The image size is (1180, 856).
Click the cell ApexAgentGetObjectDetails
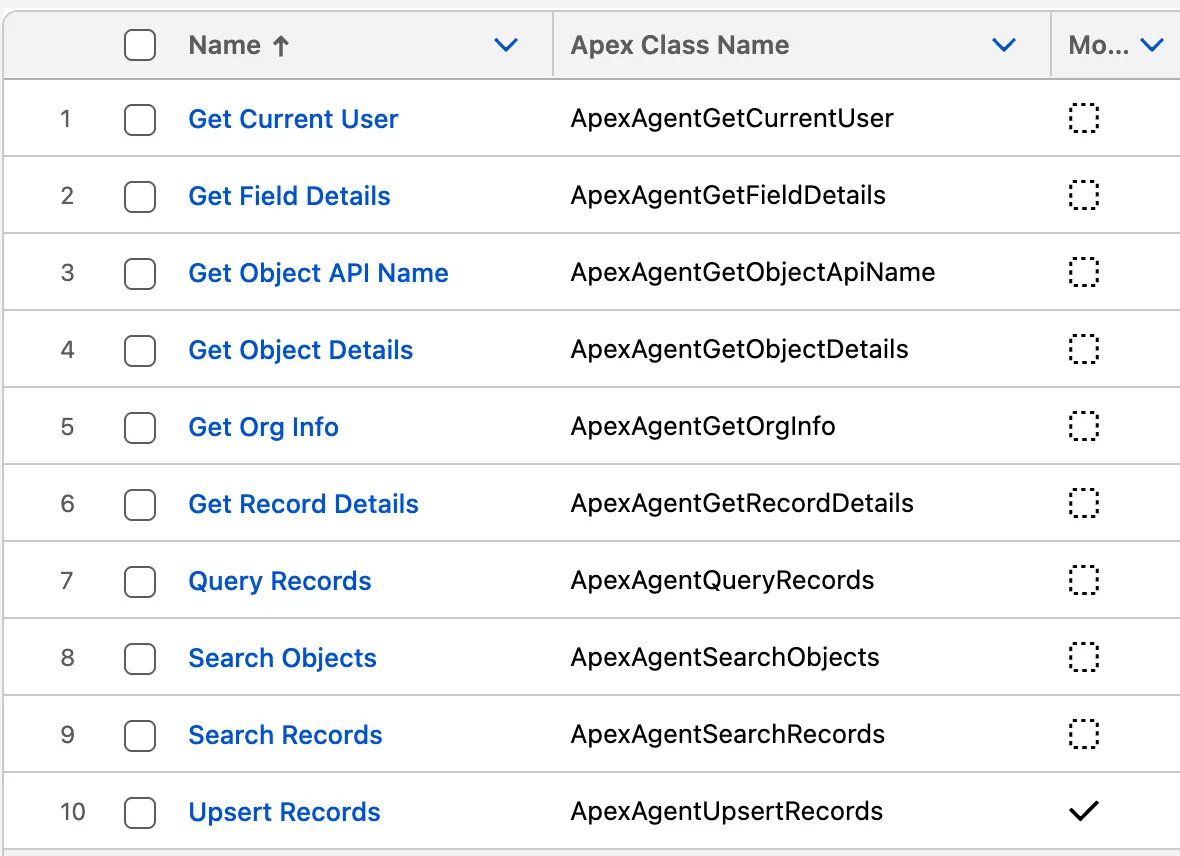tap(739, 349)
